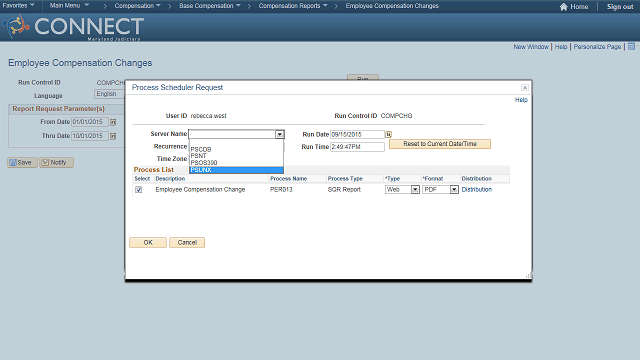Open the New Window link

[531, 47]
